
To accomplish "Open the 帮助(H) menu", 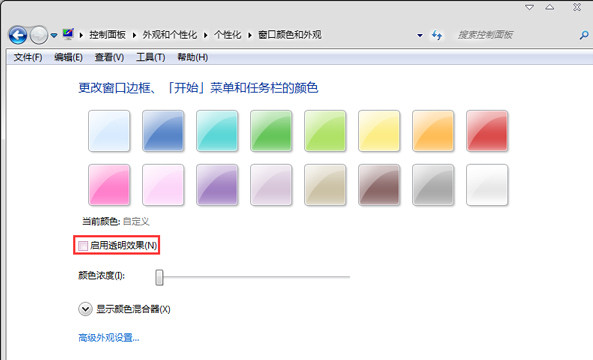I will click(192, 57).
